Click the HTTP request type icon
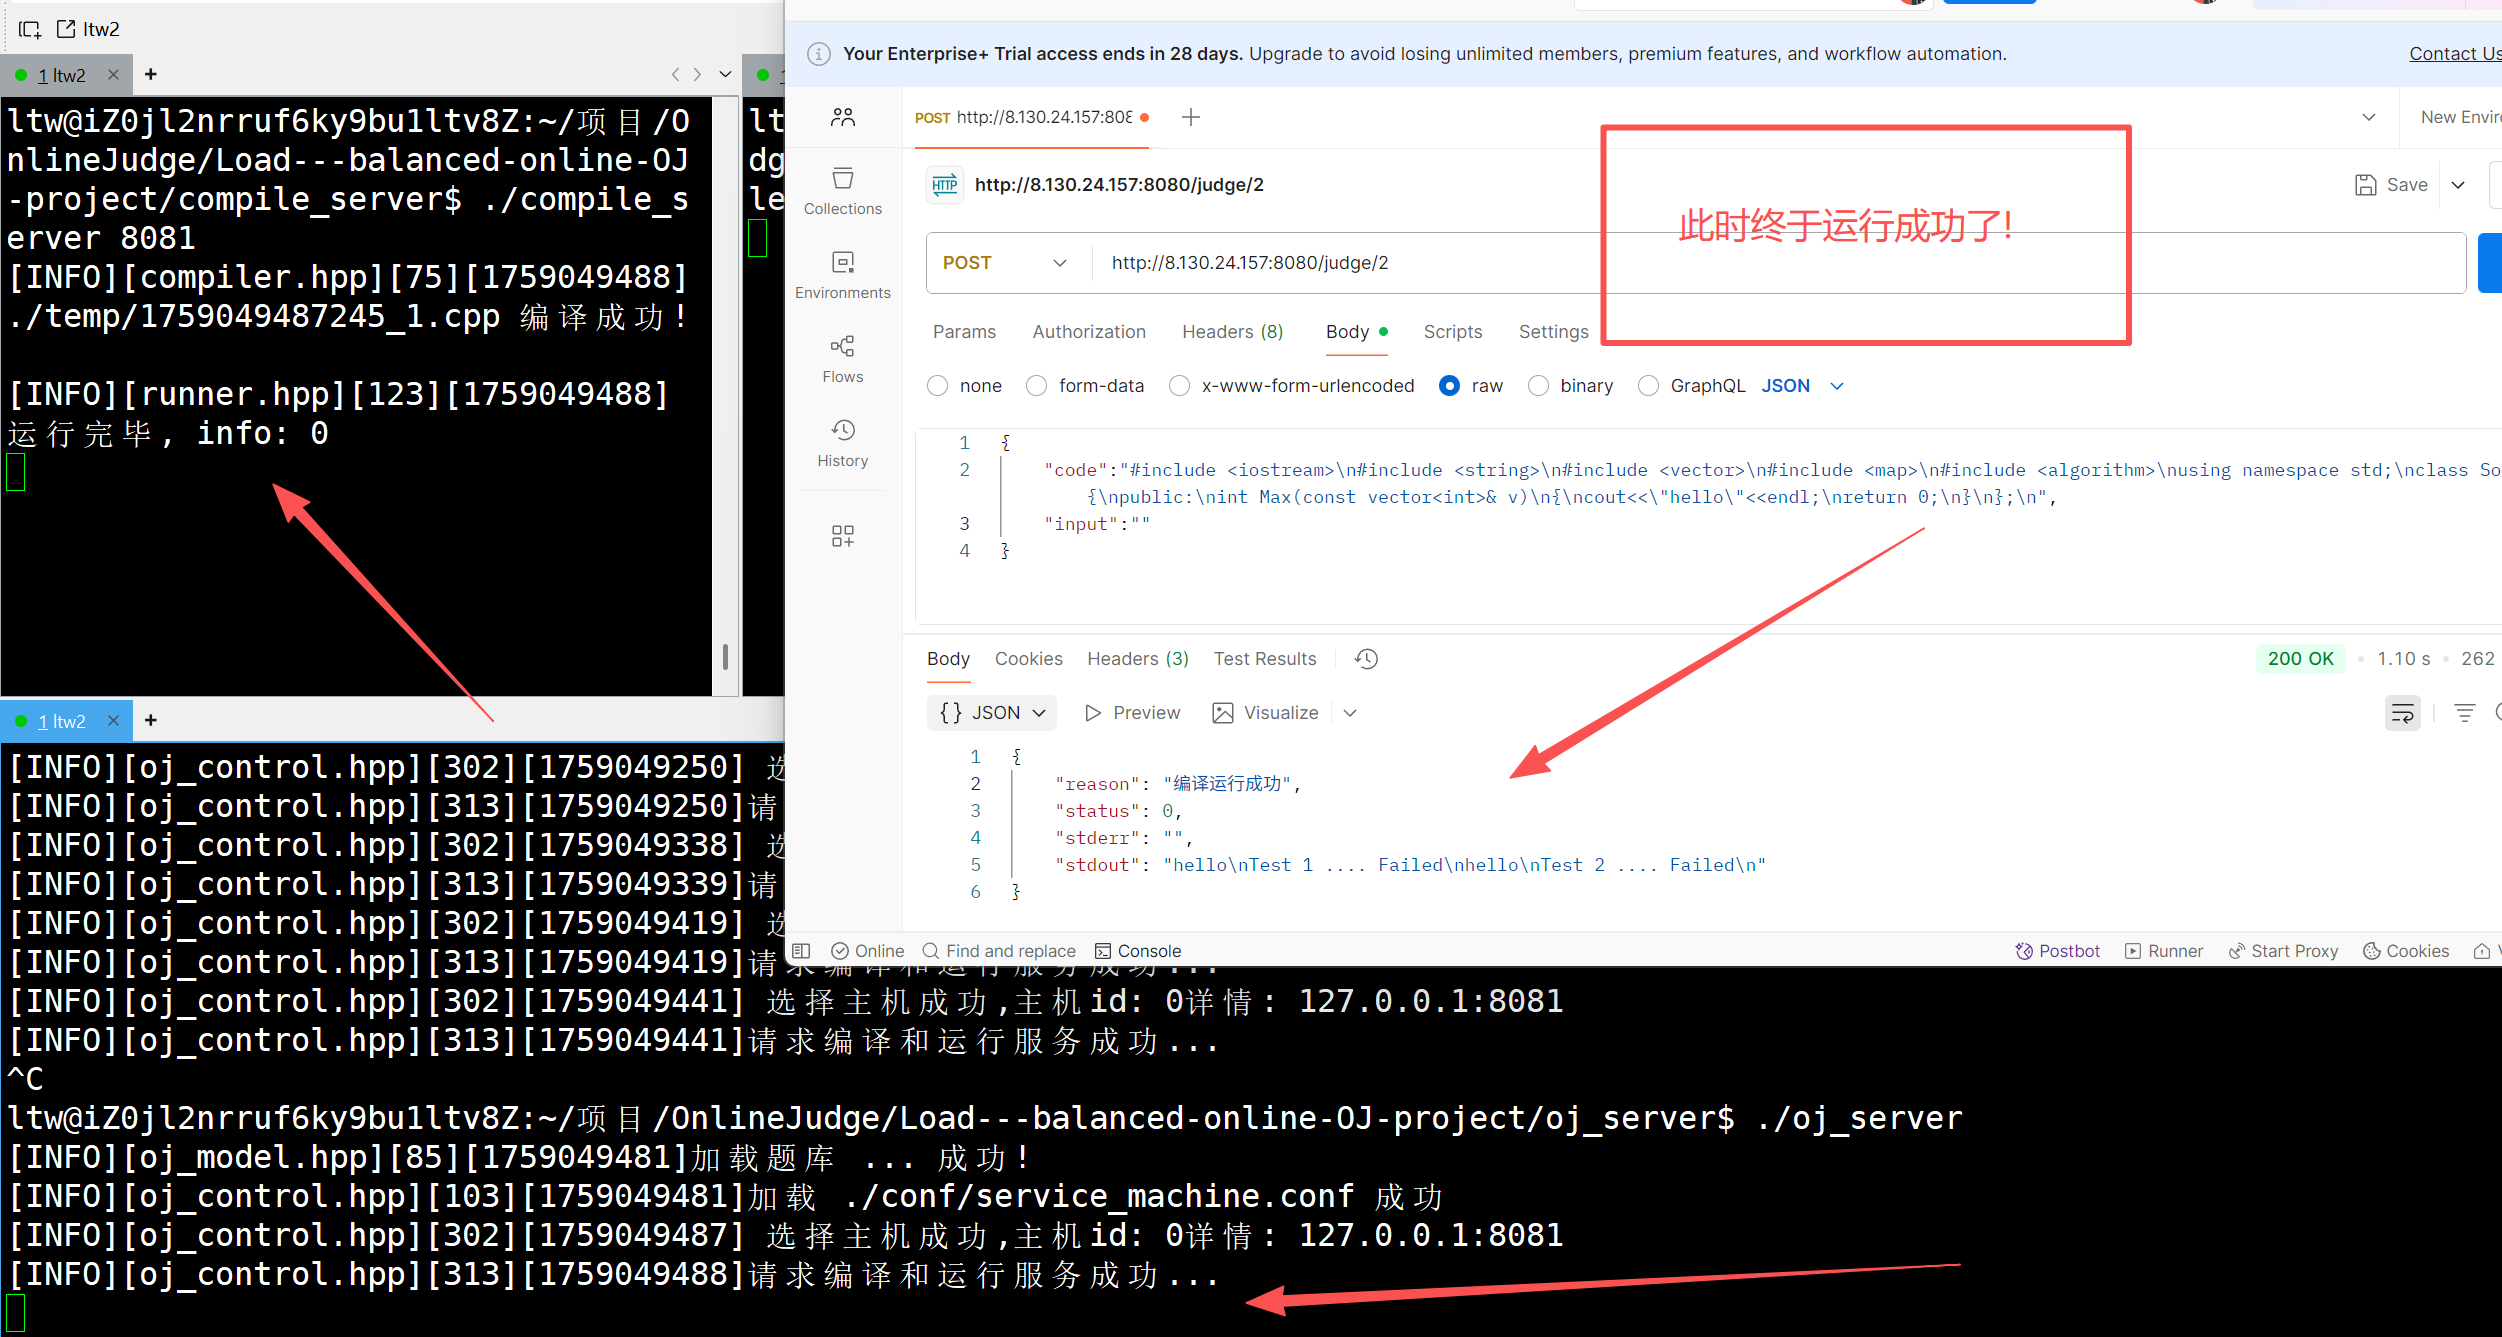2502x1337 pixels. (945, 184)
